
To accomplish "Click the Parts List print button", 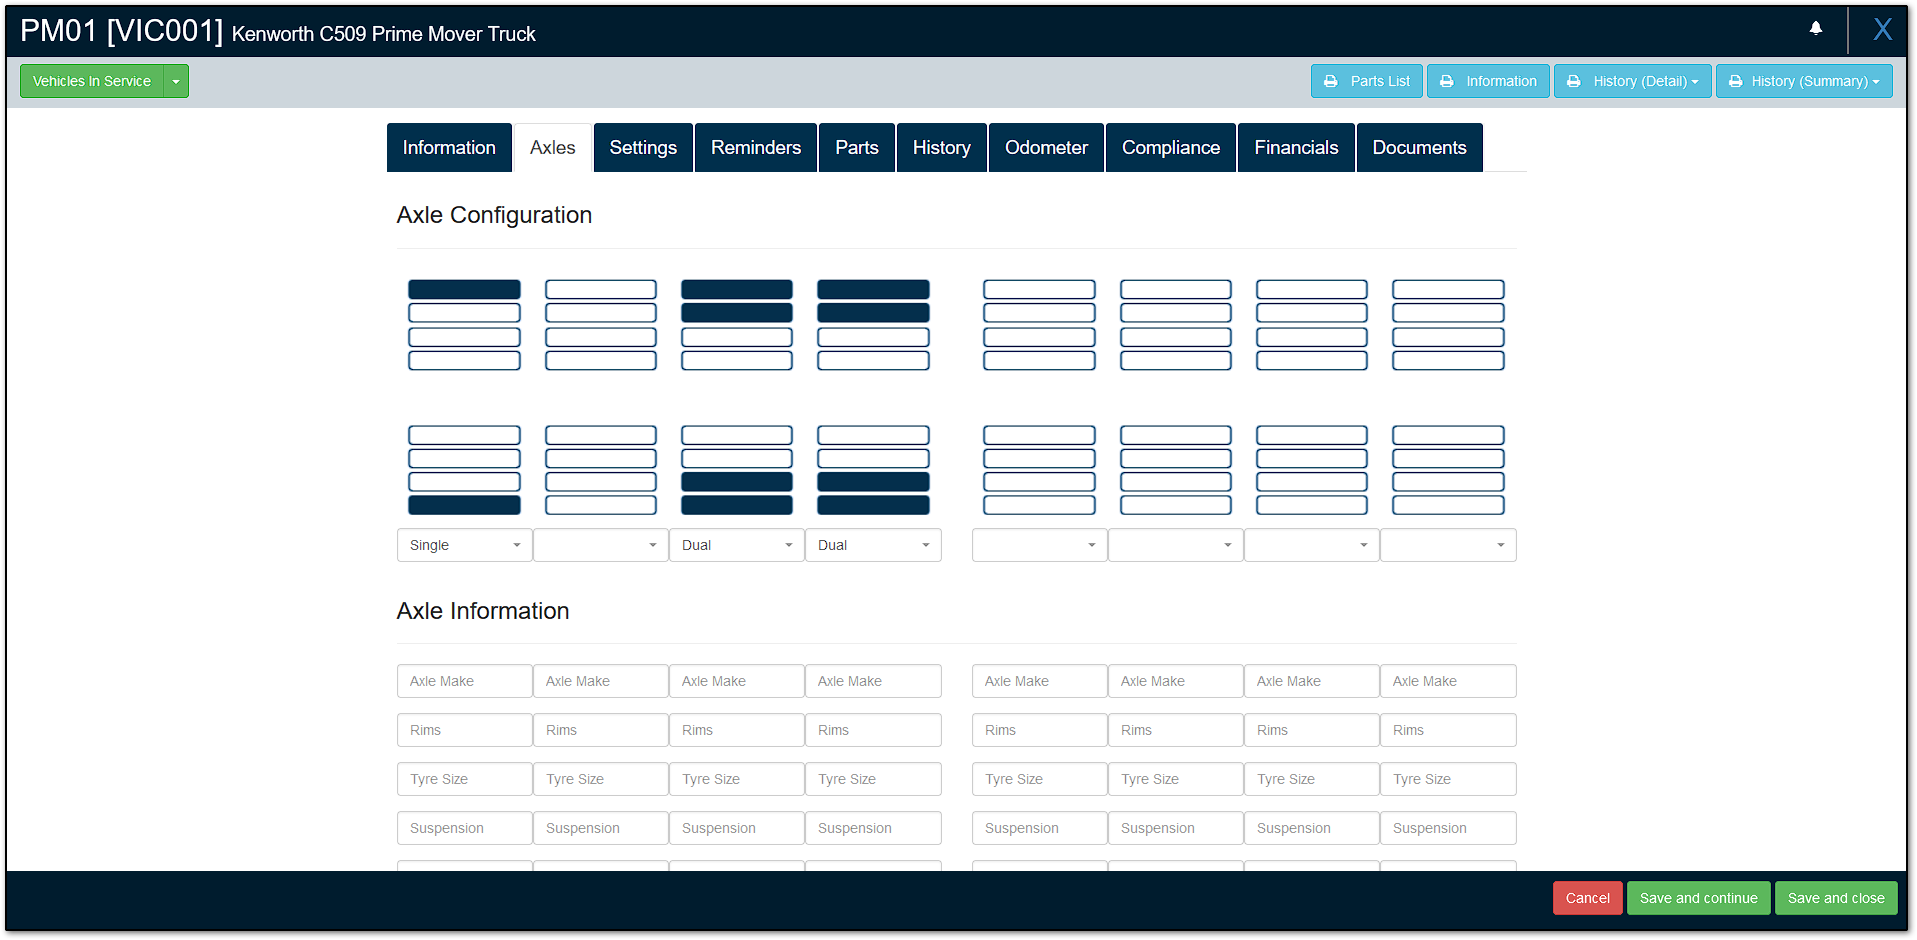I will (x=1366, y=81).
